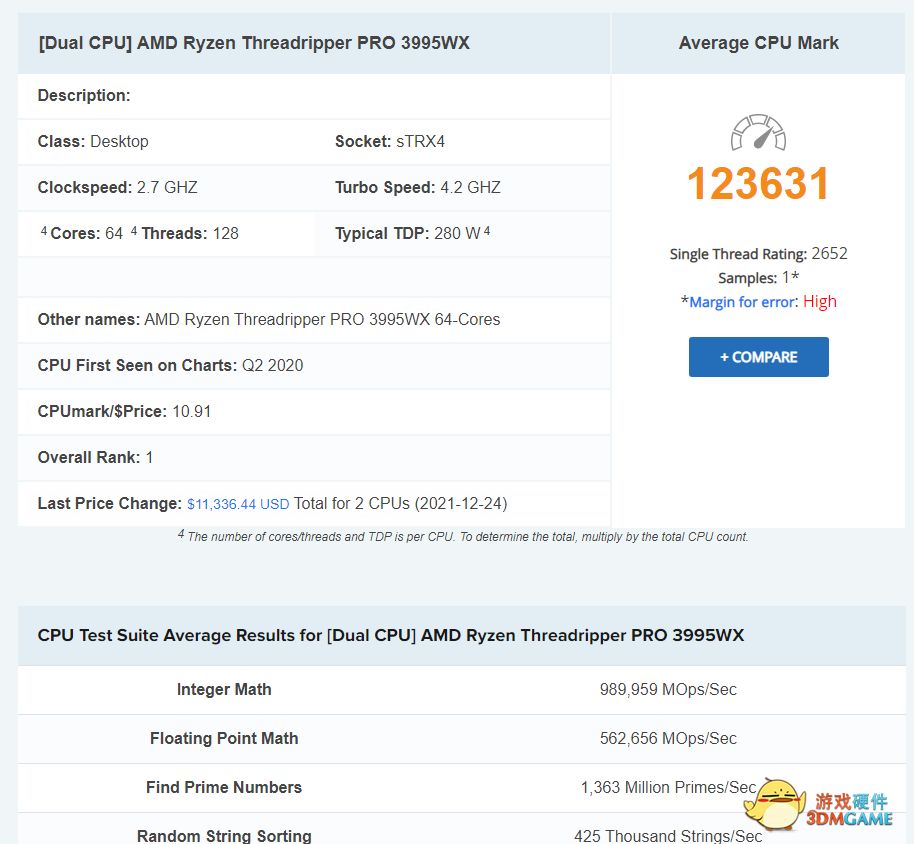Select the [Dual CPU] AMD Ryzen Threadripper title
914x844 pixels.
[254, 43]
